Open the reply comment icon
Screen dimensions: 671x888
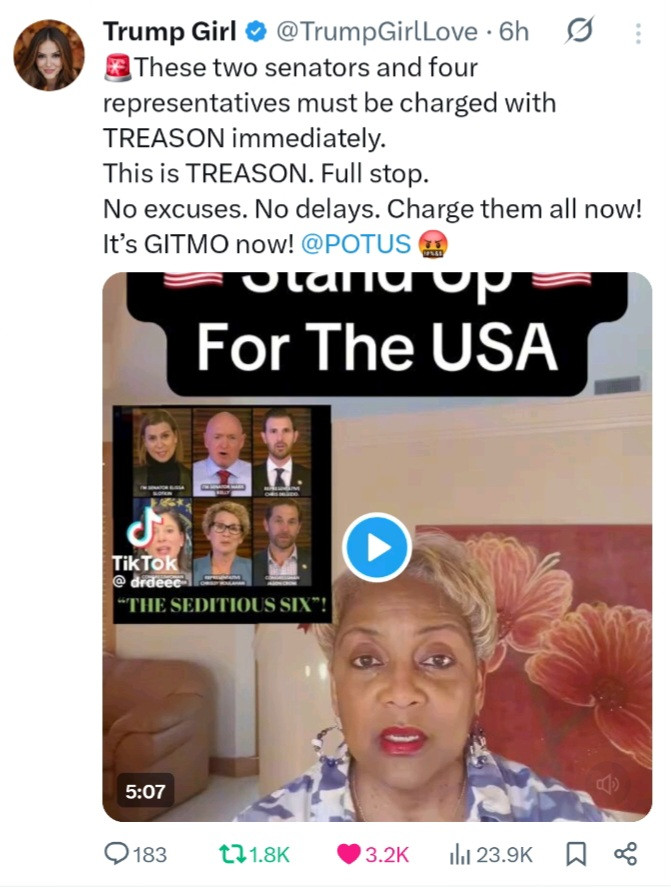tap(117, 853)
